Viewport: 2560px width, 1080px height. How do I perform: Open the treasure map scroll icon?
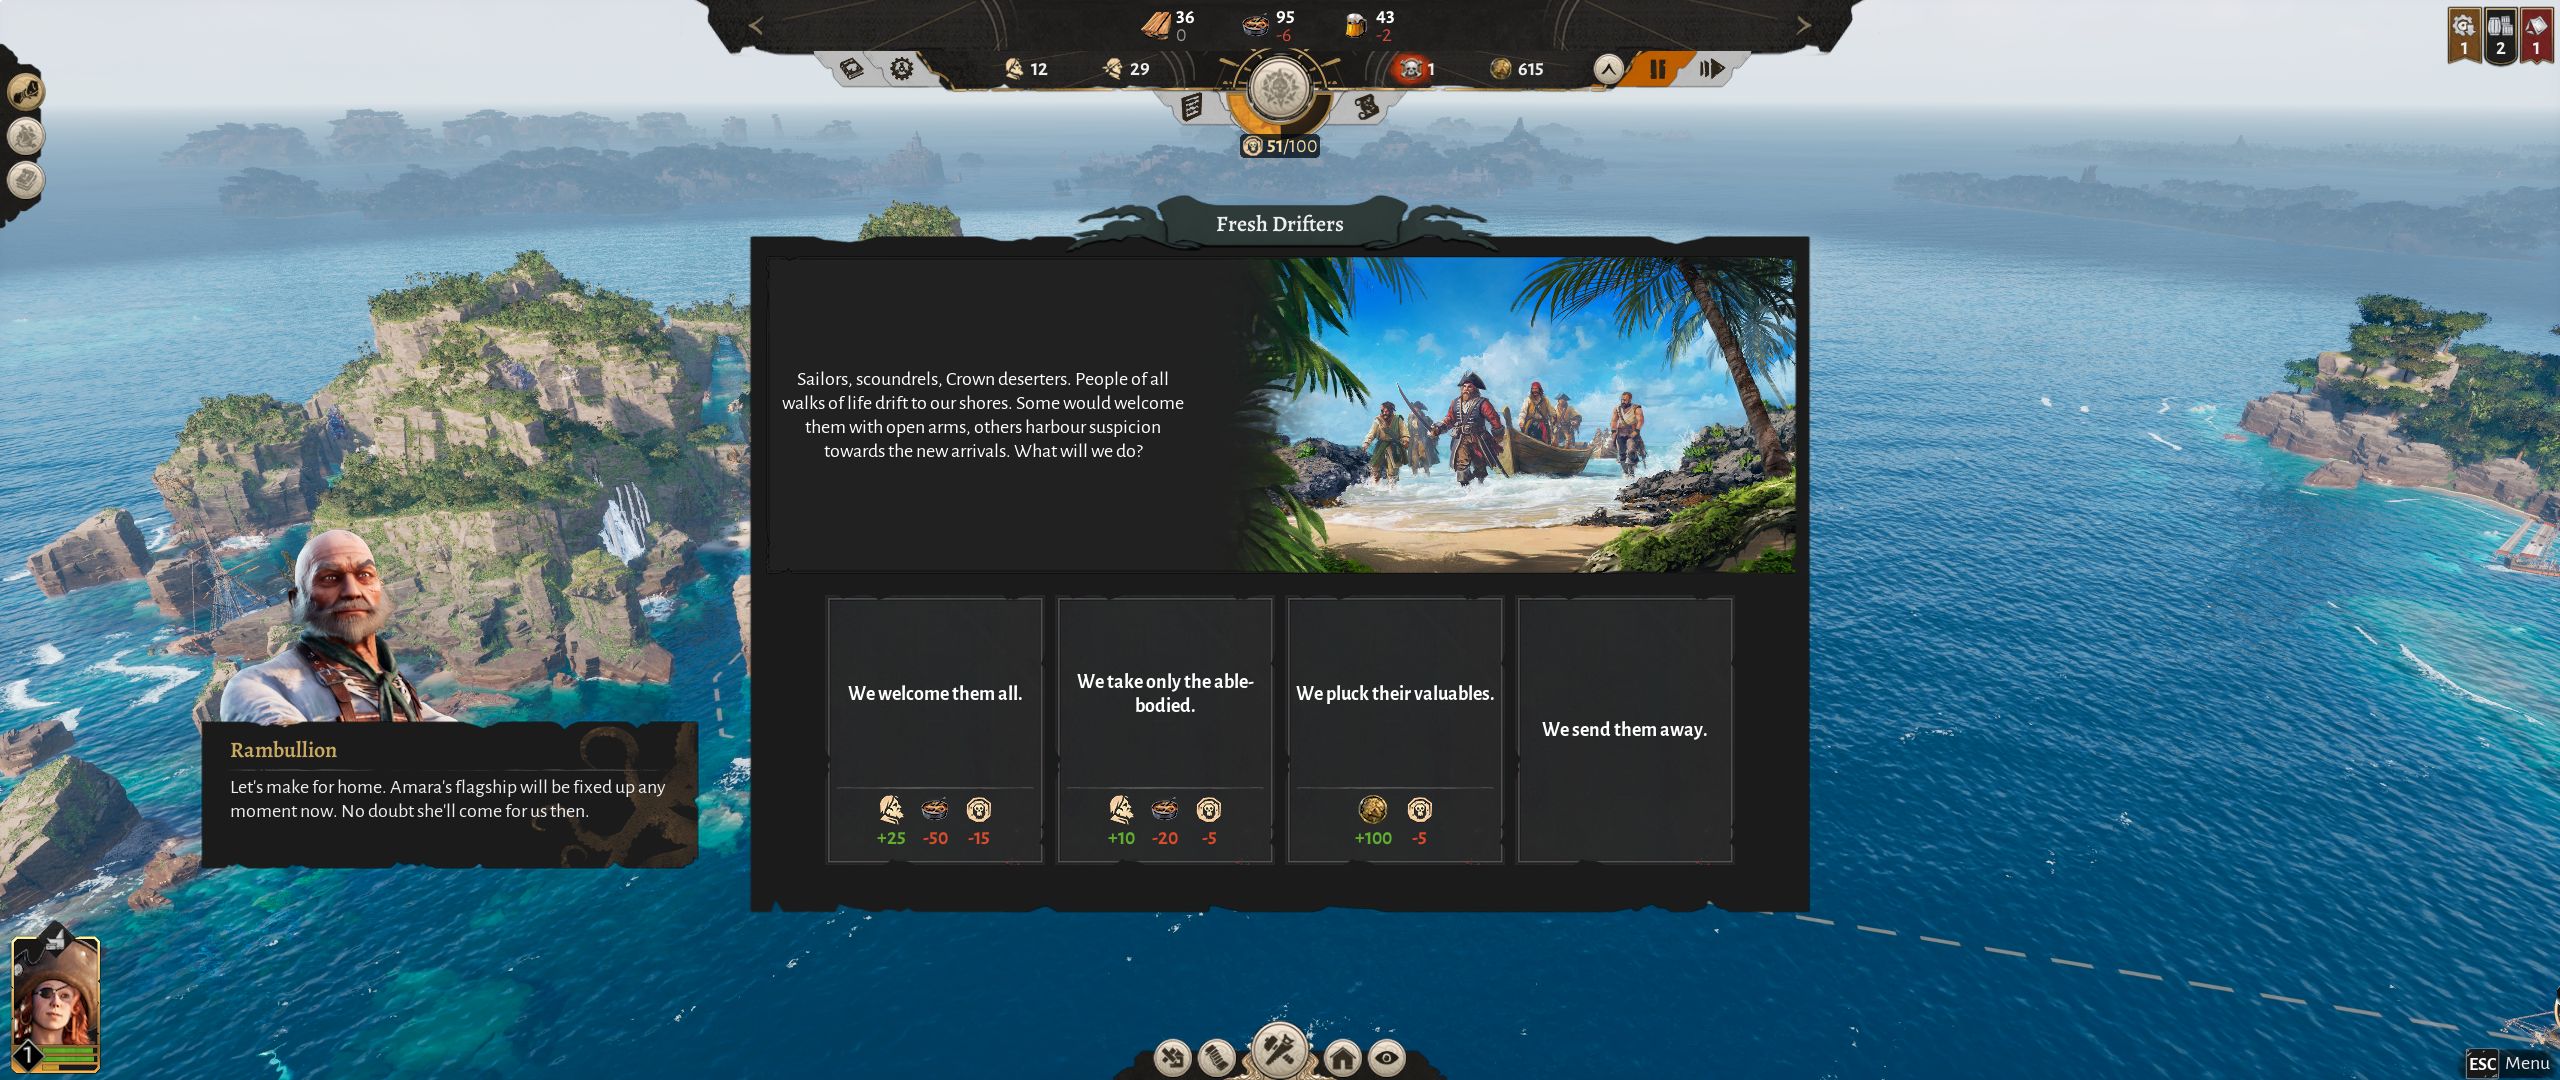click(1368, 106)
